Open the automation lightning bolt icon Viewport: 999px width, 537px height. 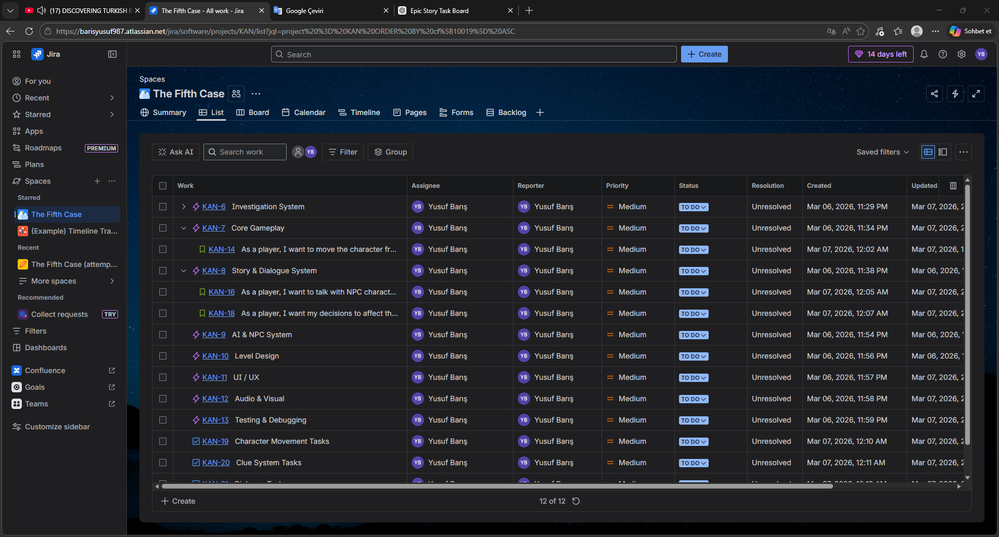click(x=955, y=94)
